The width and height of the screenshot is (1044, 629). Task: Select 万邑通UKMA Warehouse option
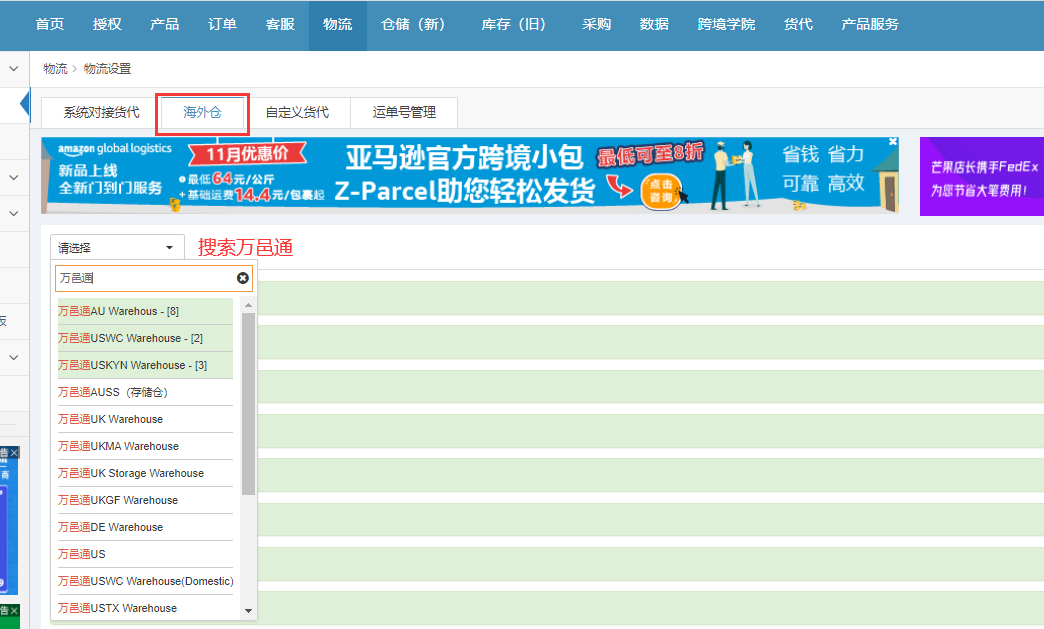coord(145,446)
